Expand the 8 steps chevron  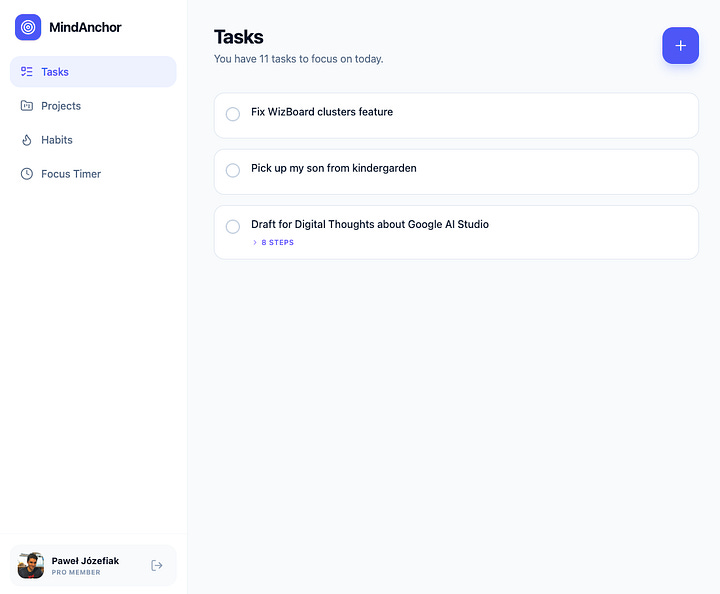pyautogui.click(x=255, y=243)
